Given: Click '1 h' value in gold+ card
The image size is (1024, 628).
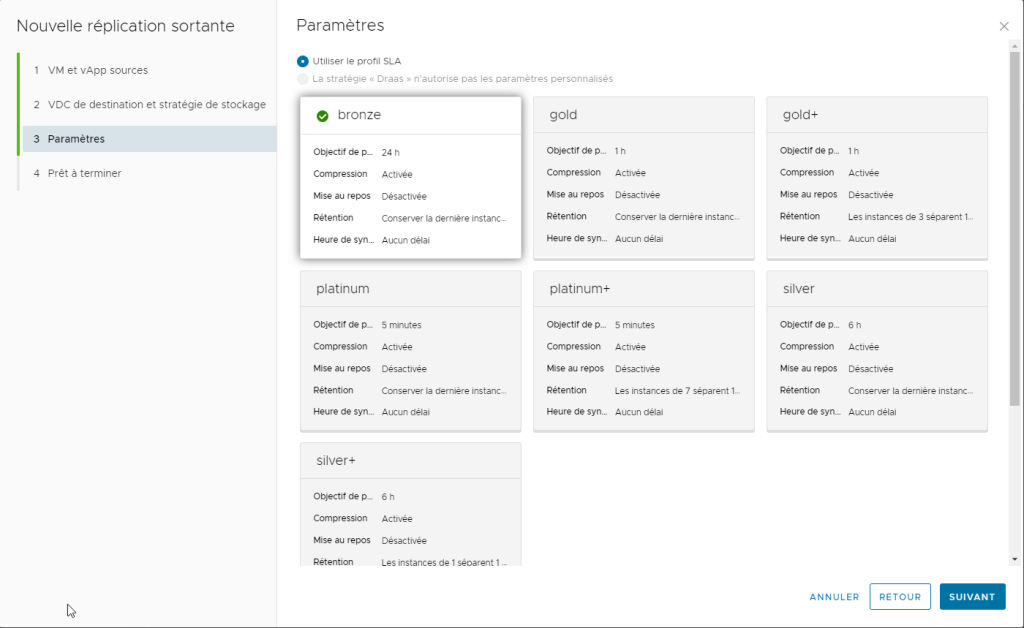Looking at the screenshot, I should (x=853, y=151).
